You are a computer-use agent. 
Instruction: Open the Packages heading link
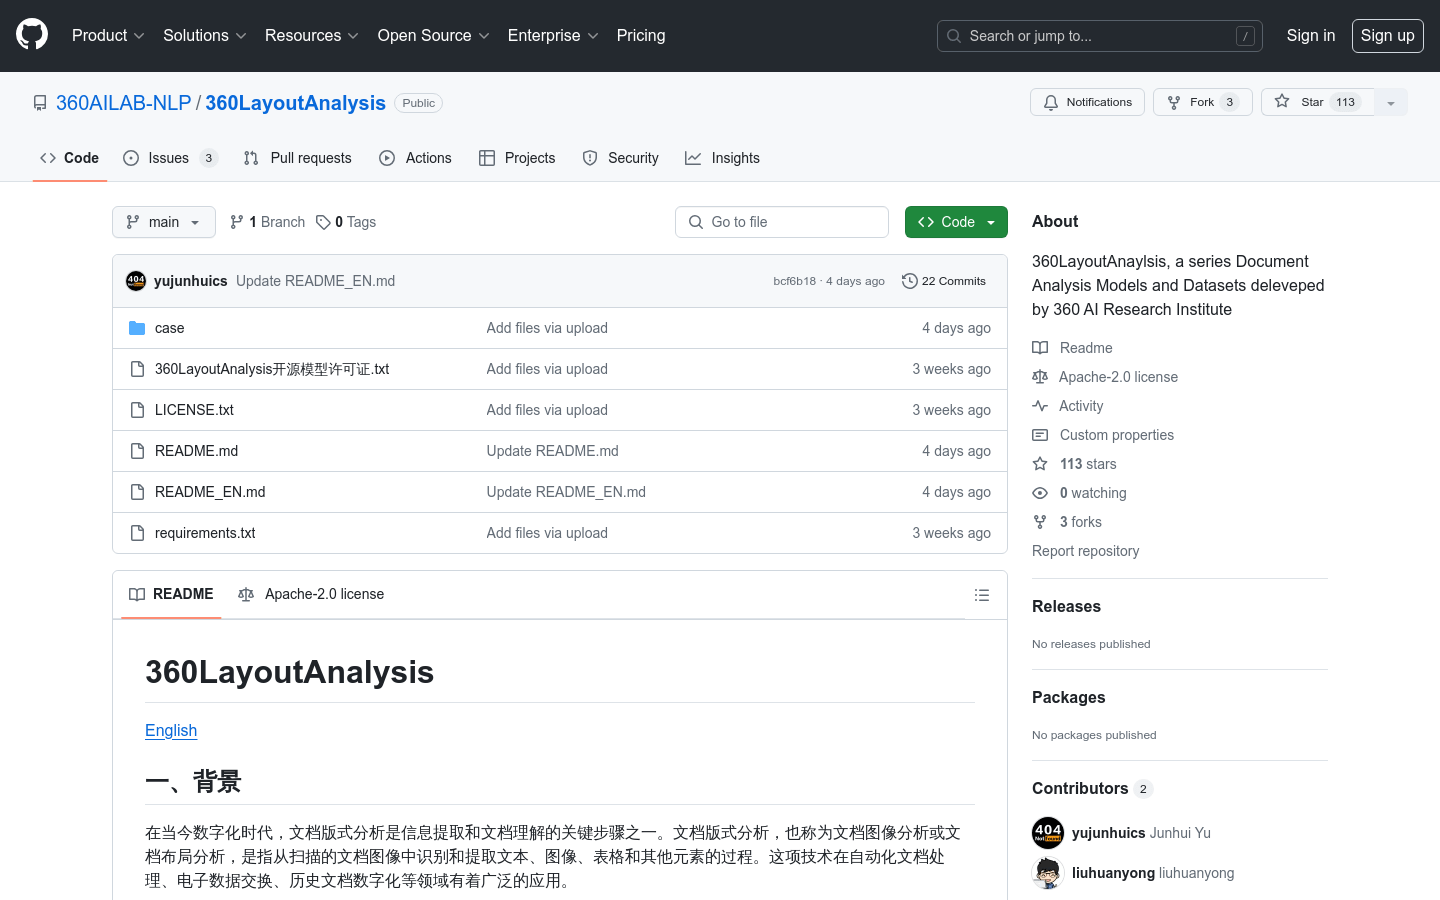click(x=1068, y=697)
